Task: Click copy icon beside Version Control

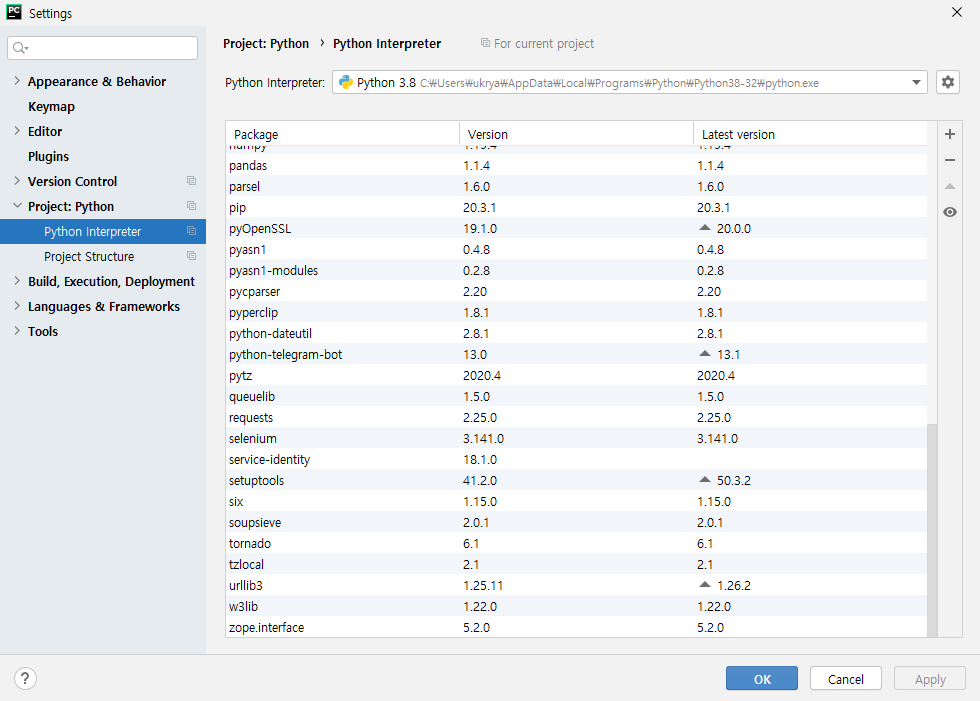Action: [191, 181]
